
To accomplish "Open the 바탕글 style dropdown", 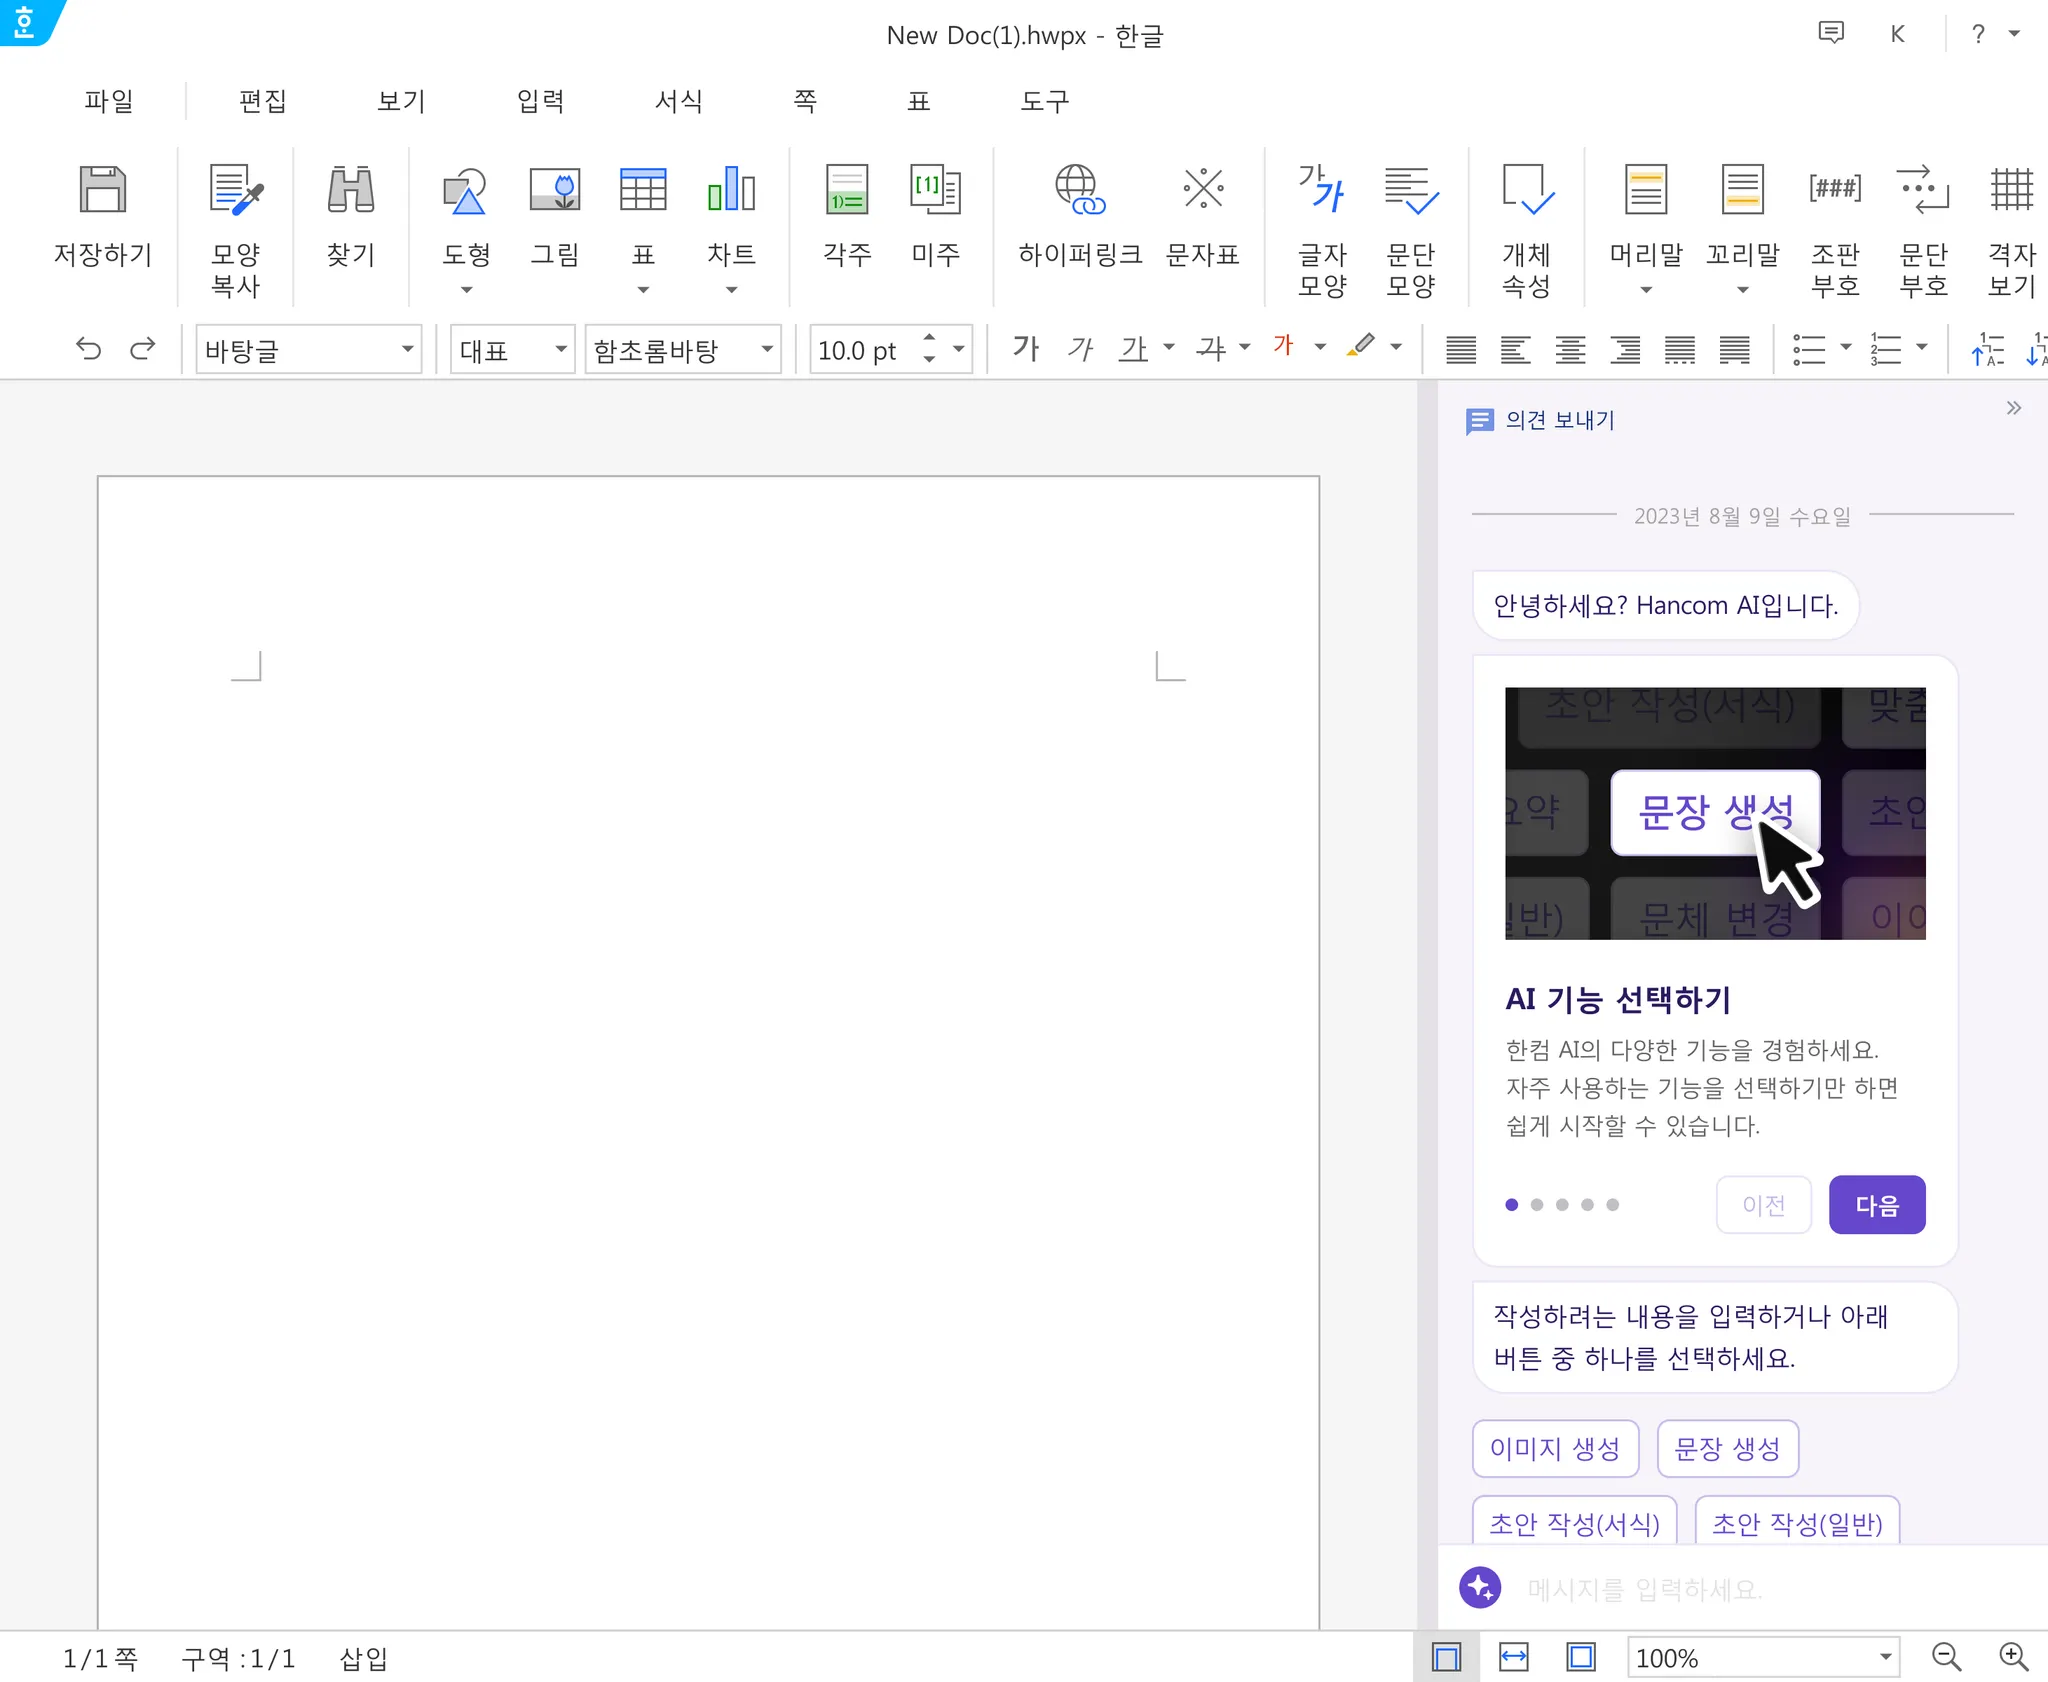I will coord(407,349).
